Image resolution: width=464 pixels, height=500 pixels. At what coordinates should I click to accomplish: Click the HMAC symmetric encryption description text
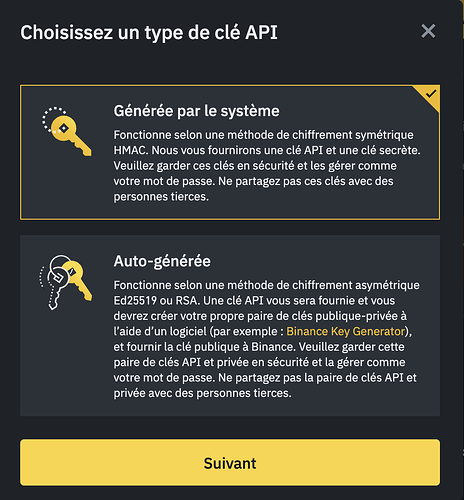pos(267,166)
